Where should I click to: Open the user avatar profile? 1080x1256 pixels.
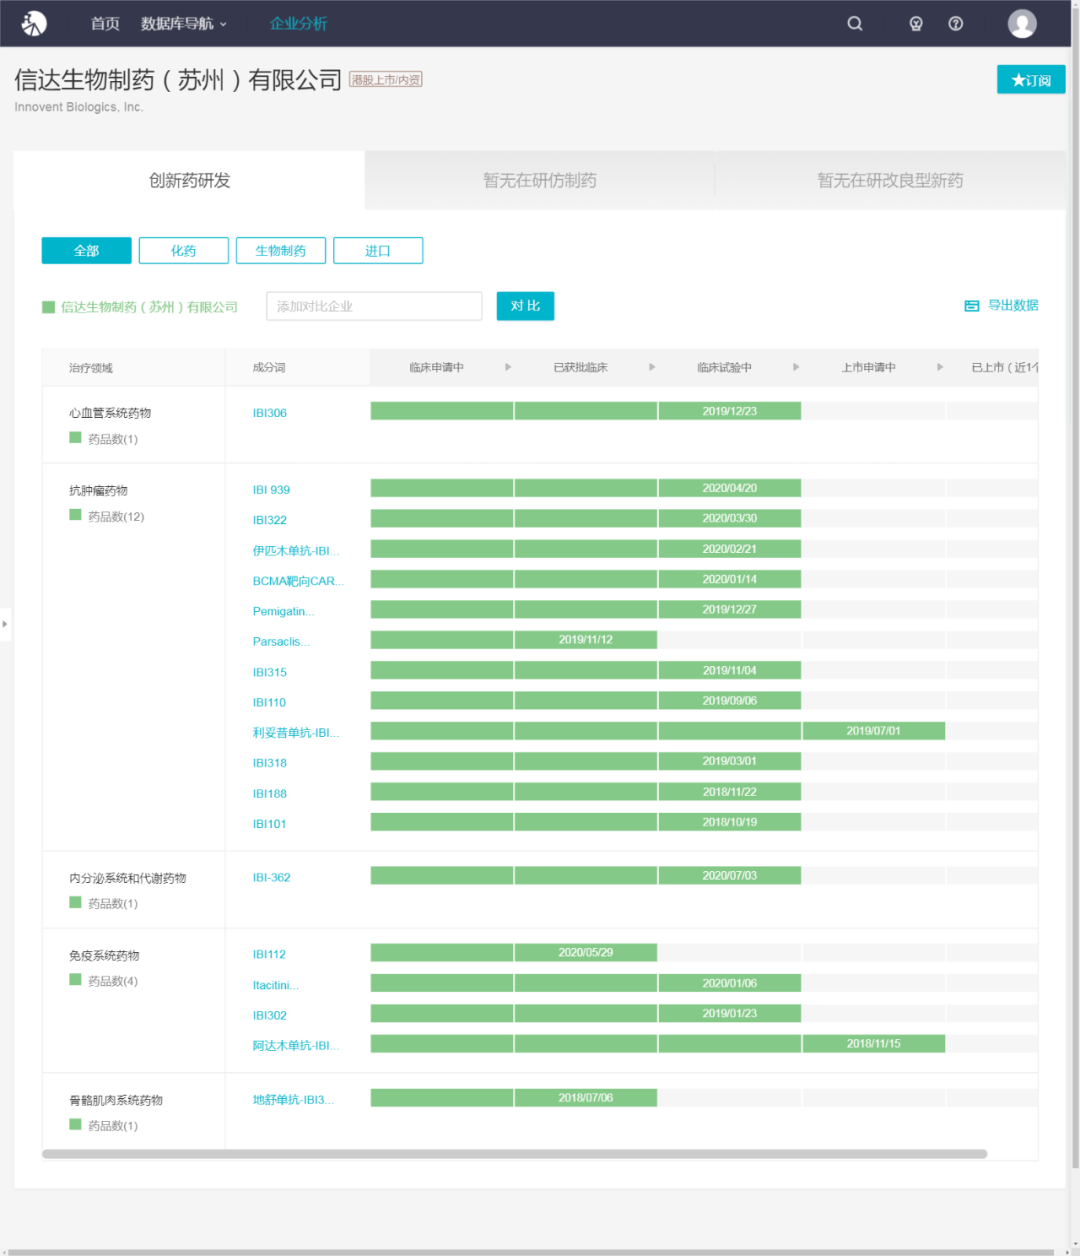1022,24
